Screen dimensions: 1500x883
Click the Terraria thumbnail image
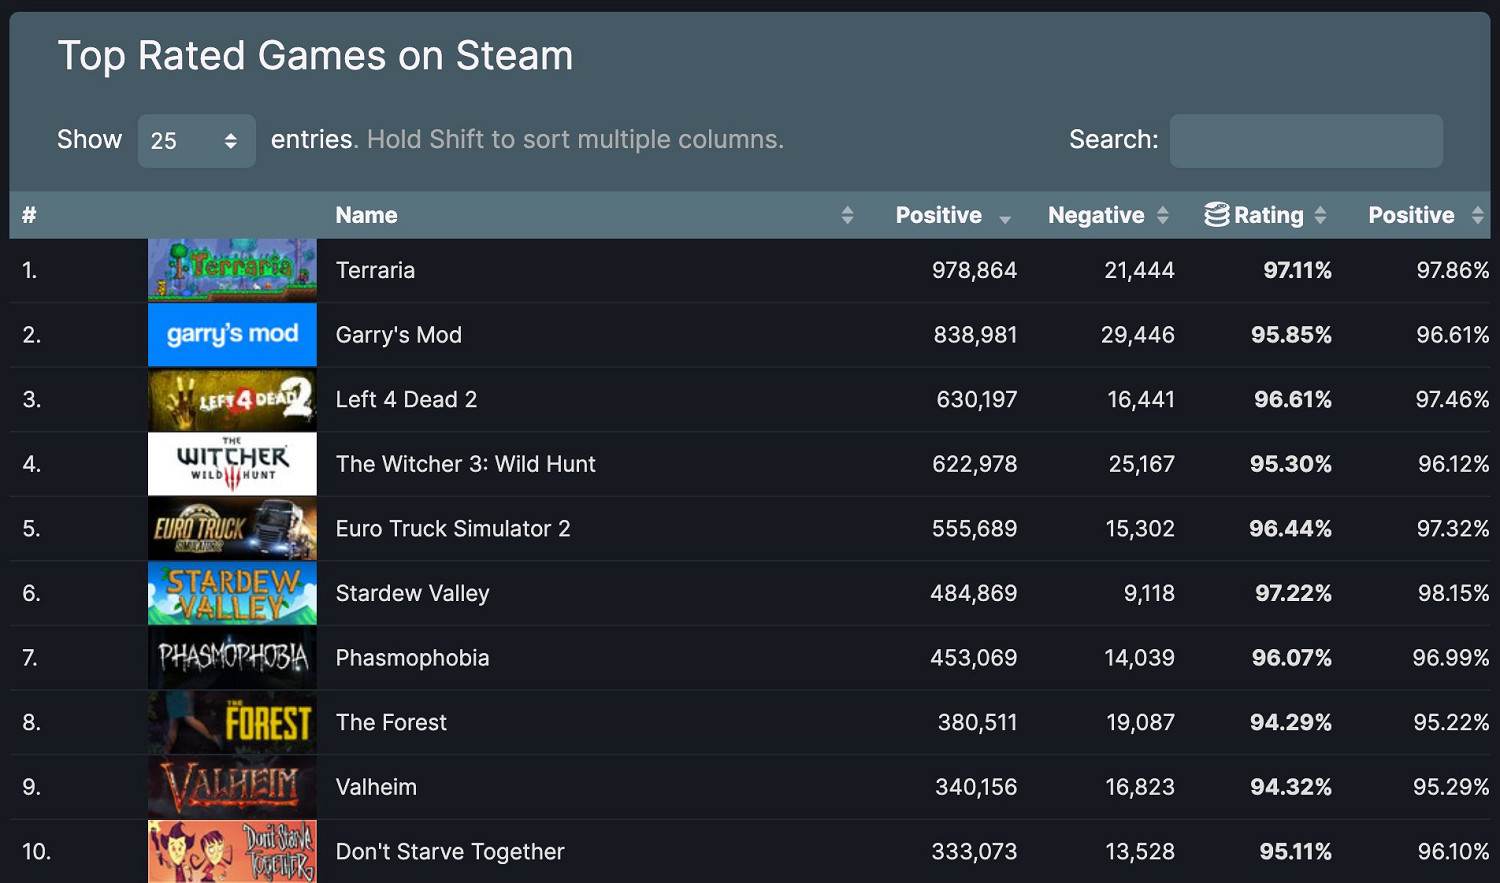click(231, 269)
